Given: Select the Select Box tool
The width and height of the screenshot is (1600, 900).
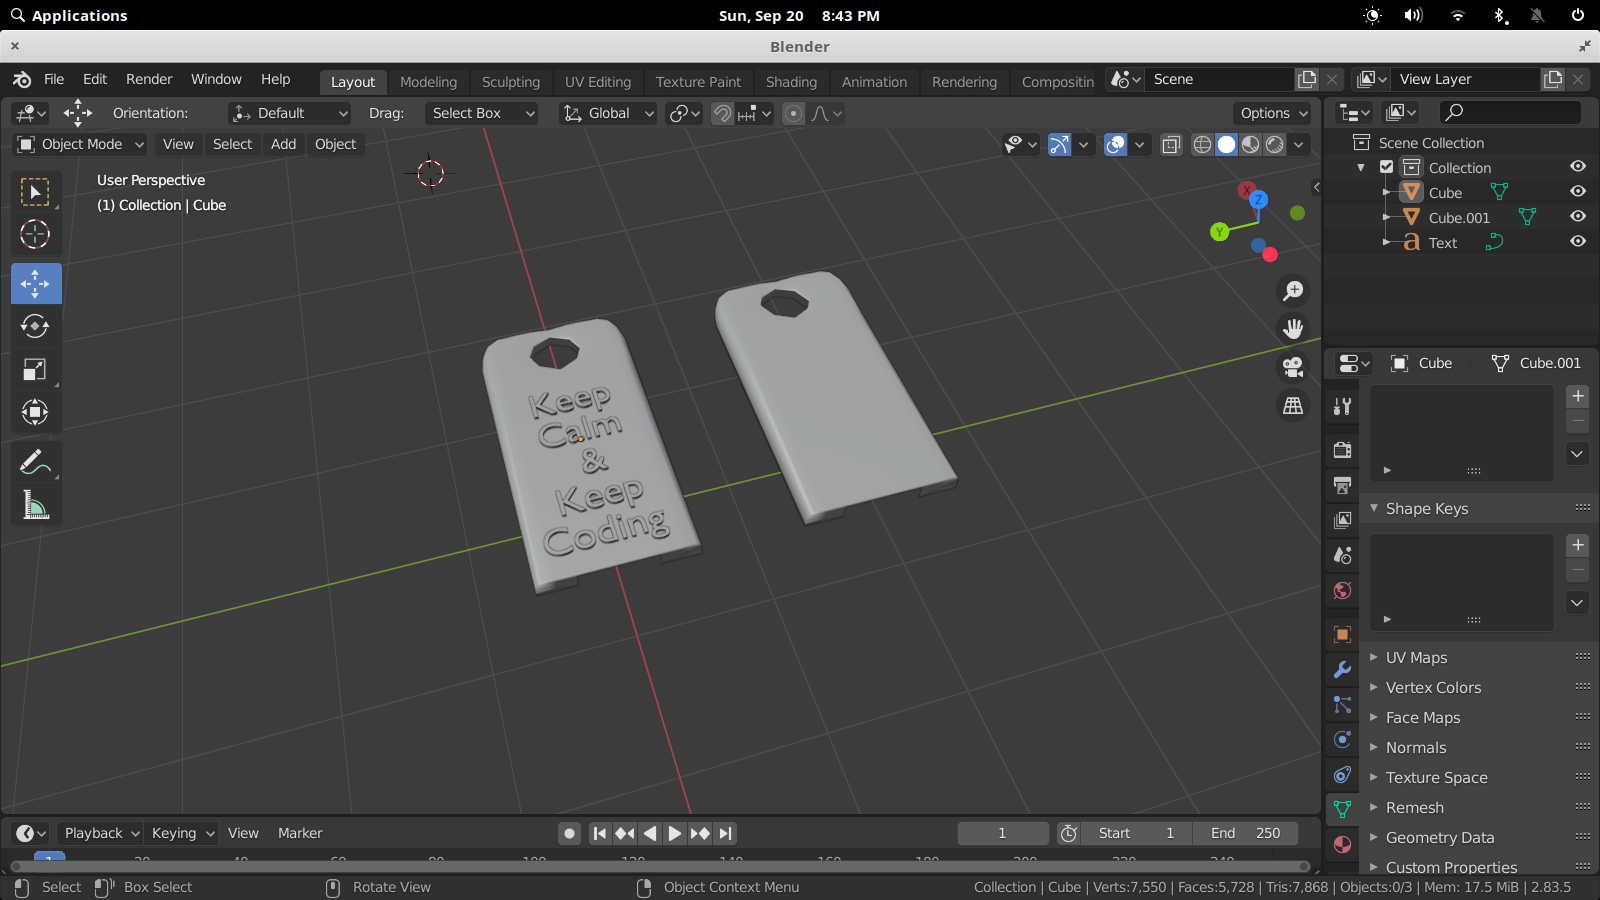Looking at the screenshot, I should click(35, 191).
